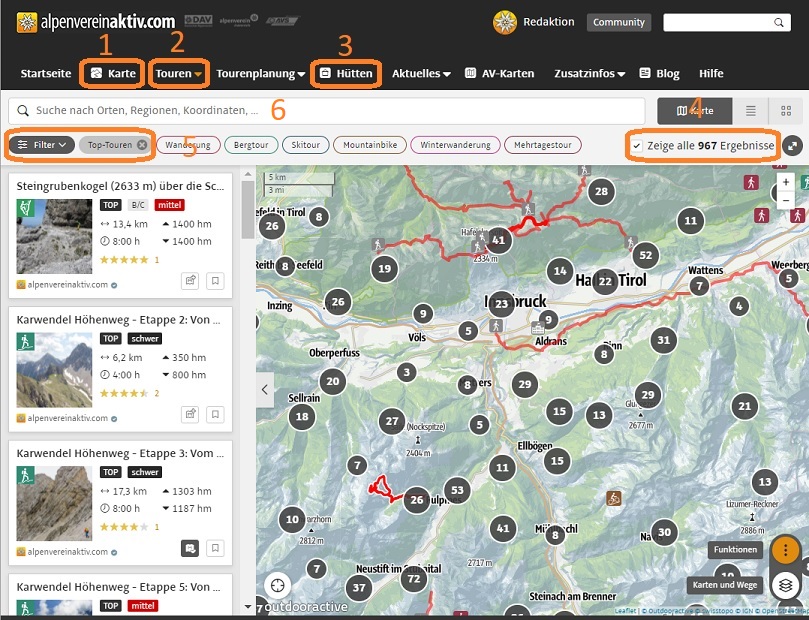Click share icon on Steingrubenkogel card
Screen dimensions: 809x620
(190, 281)
